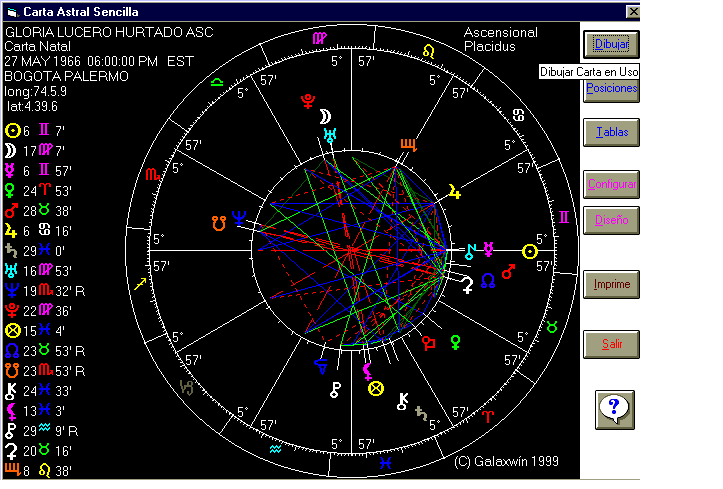Select the red Mars glyph on the chart
The image size is (723, 489).
(508, 270)
